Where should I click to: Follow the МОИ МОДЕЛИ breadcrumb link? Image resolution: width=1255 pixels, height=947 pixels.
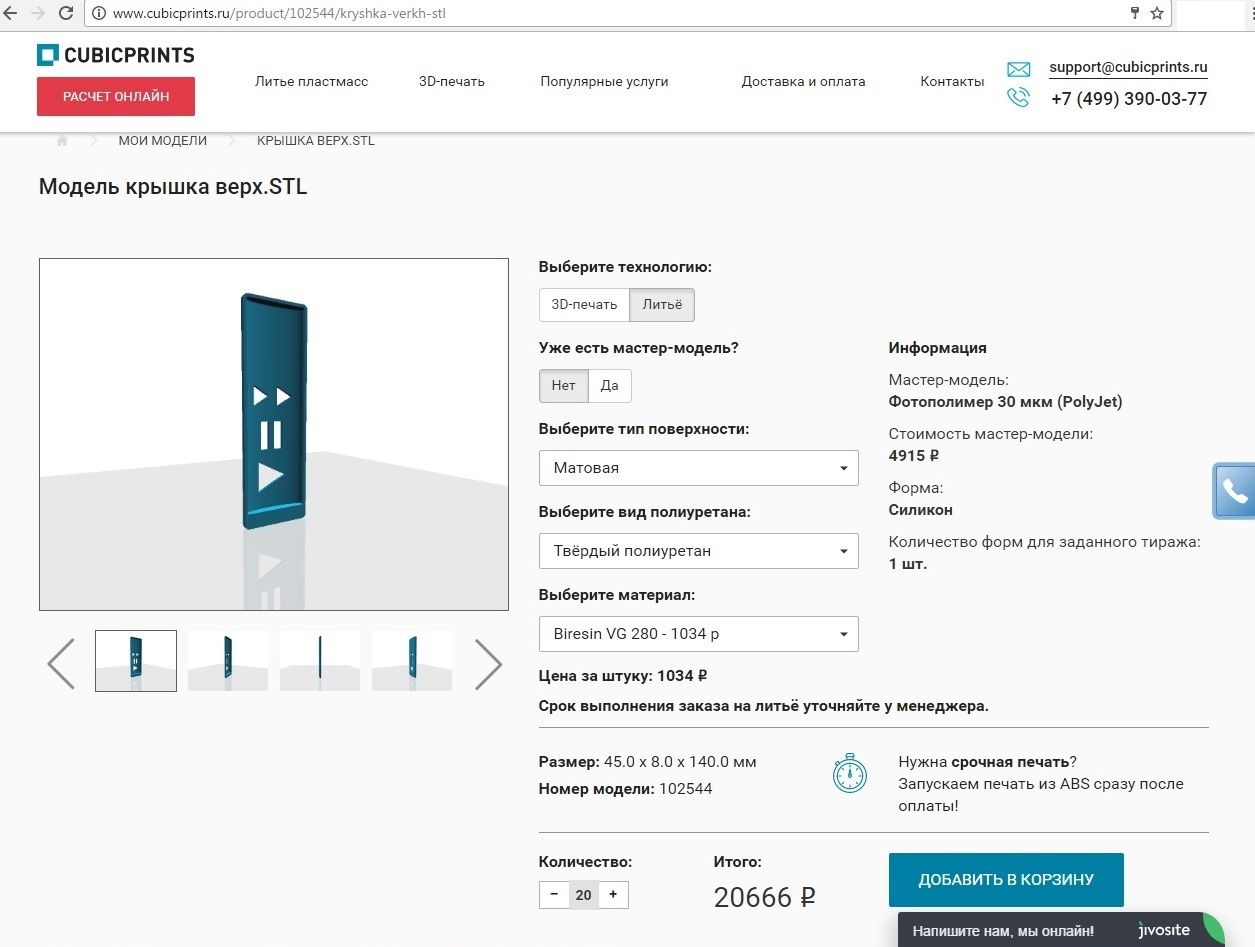click(162, 140)
